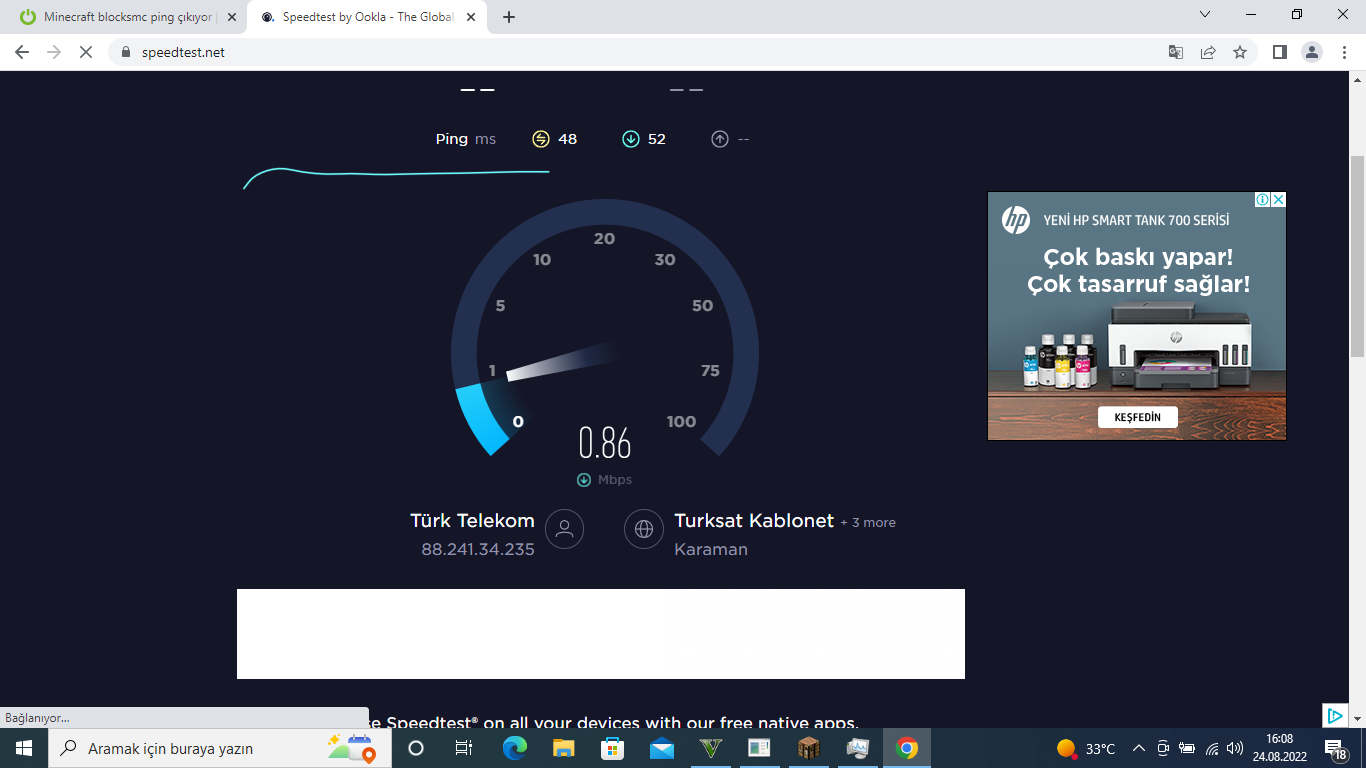Switch to Chrome in the taskbar
Screen dimensions: 1366x768
tap(907, 748)
